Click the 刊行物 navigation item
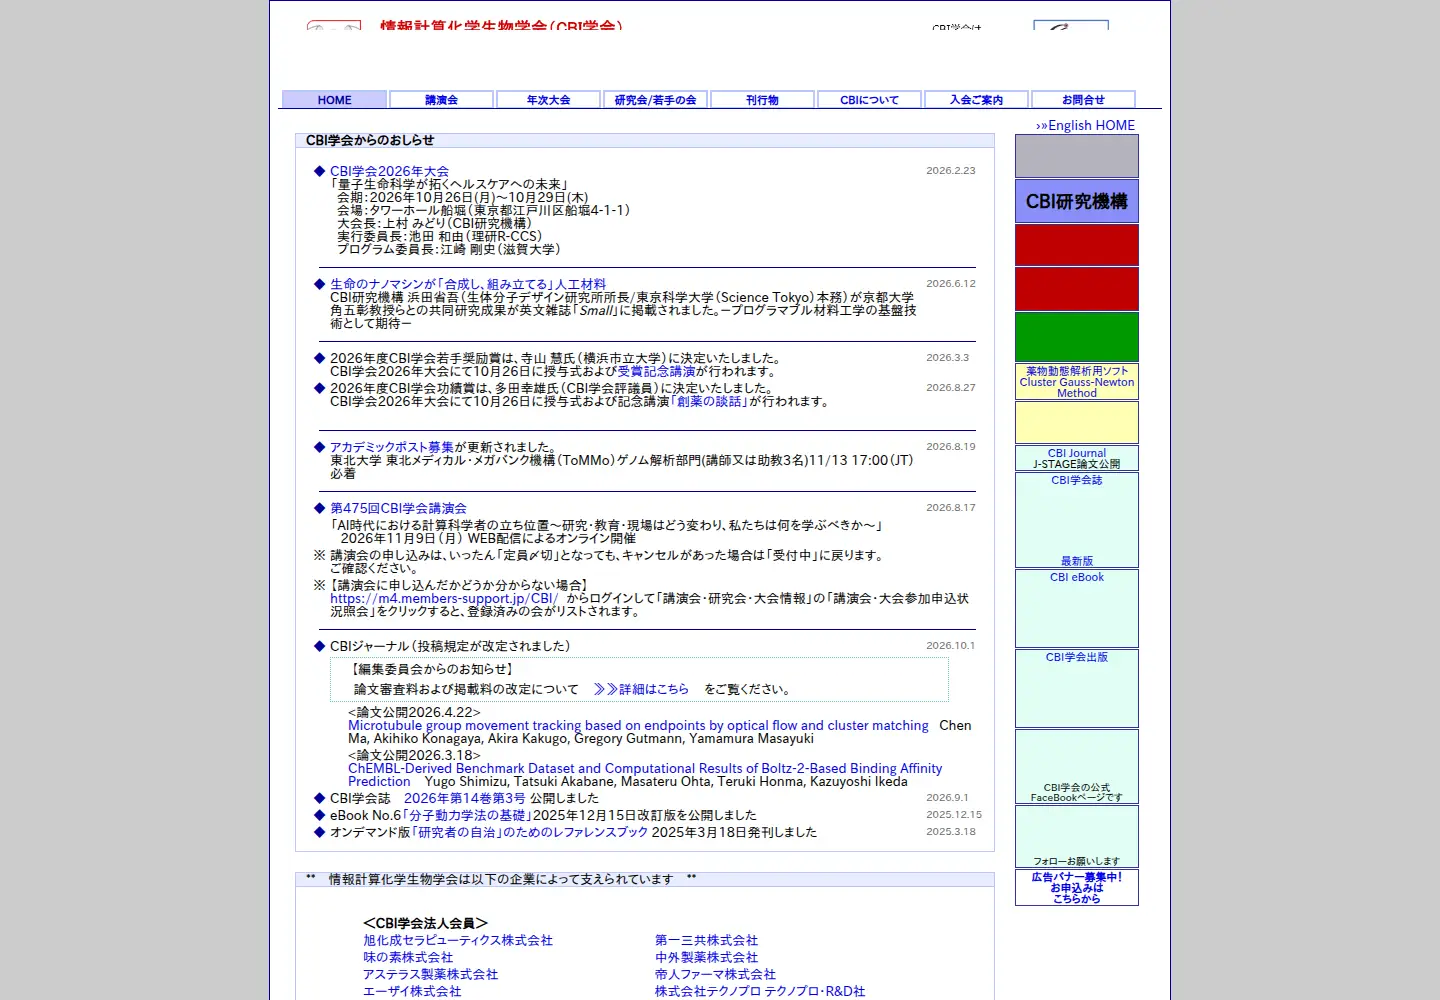The width and height of the screenshot is (1440, 1000). coord(762,100)
